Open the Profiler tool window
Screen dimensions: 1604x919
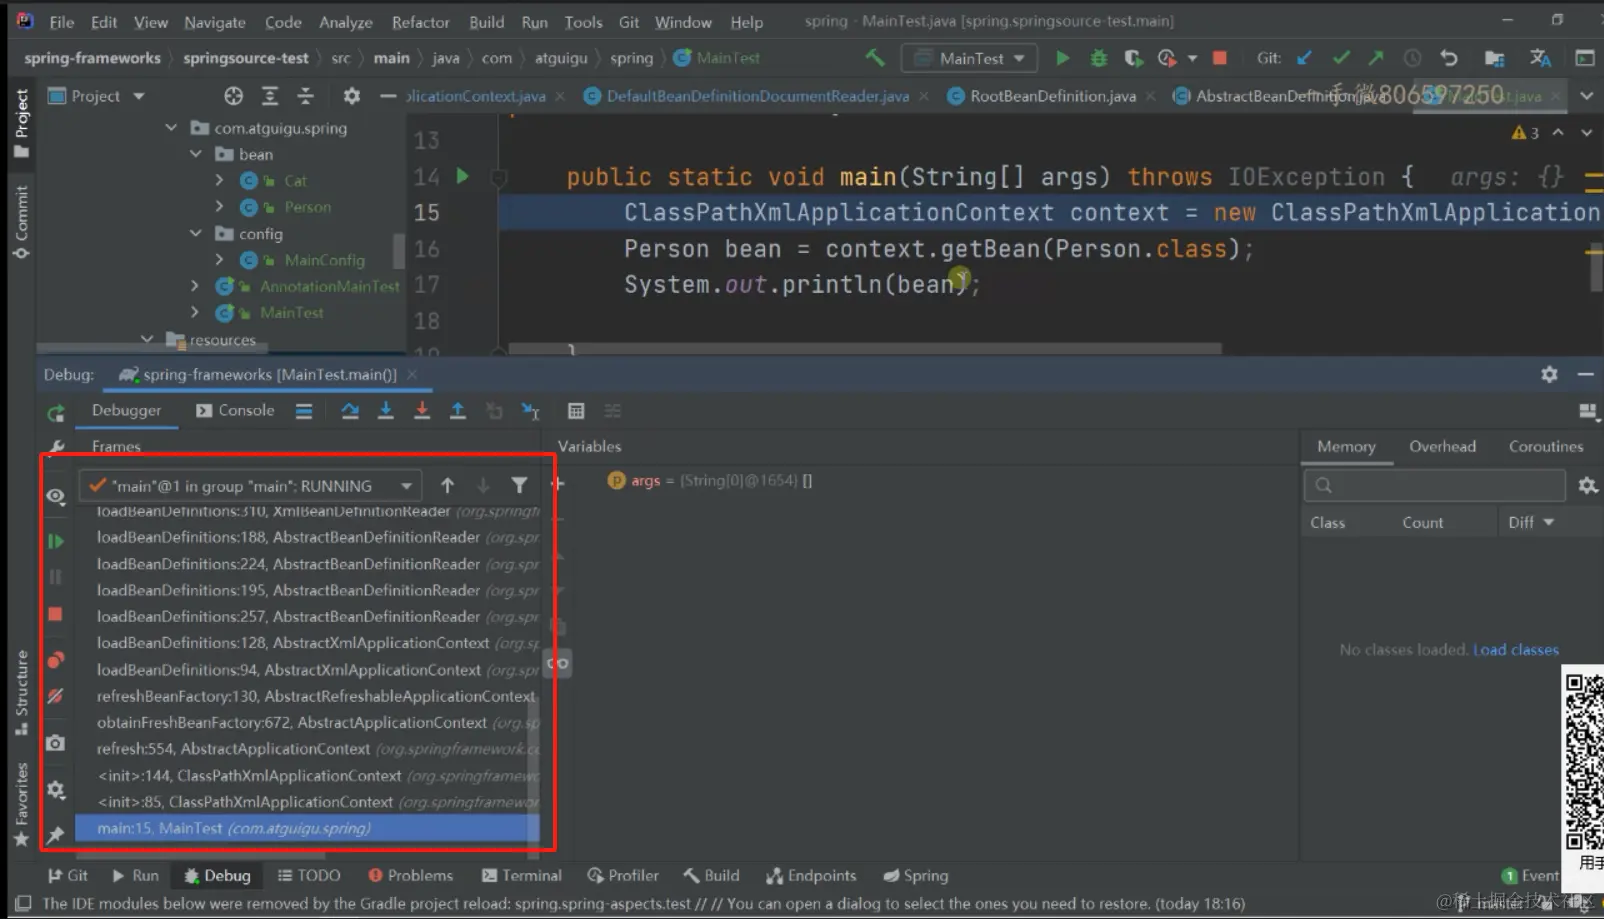tap(623, 875)
